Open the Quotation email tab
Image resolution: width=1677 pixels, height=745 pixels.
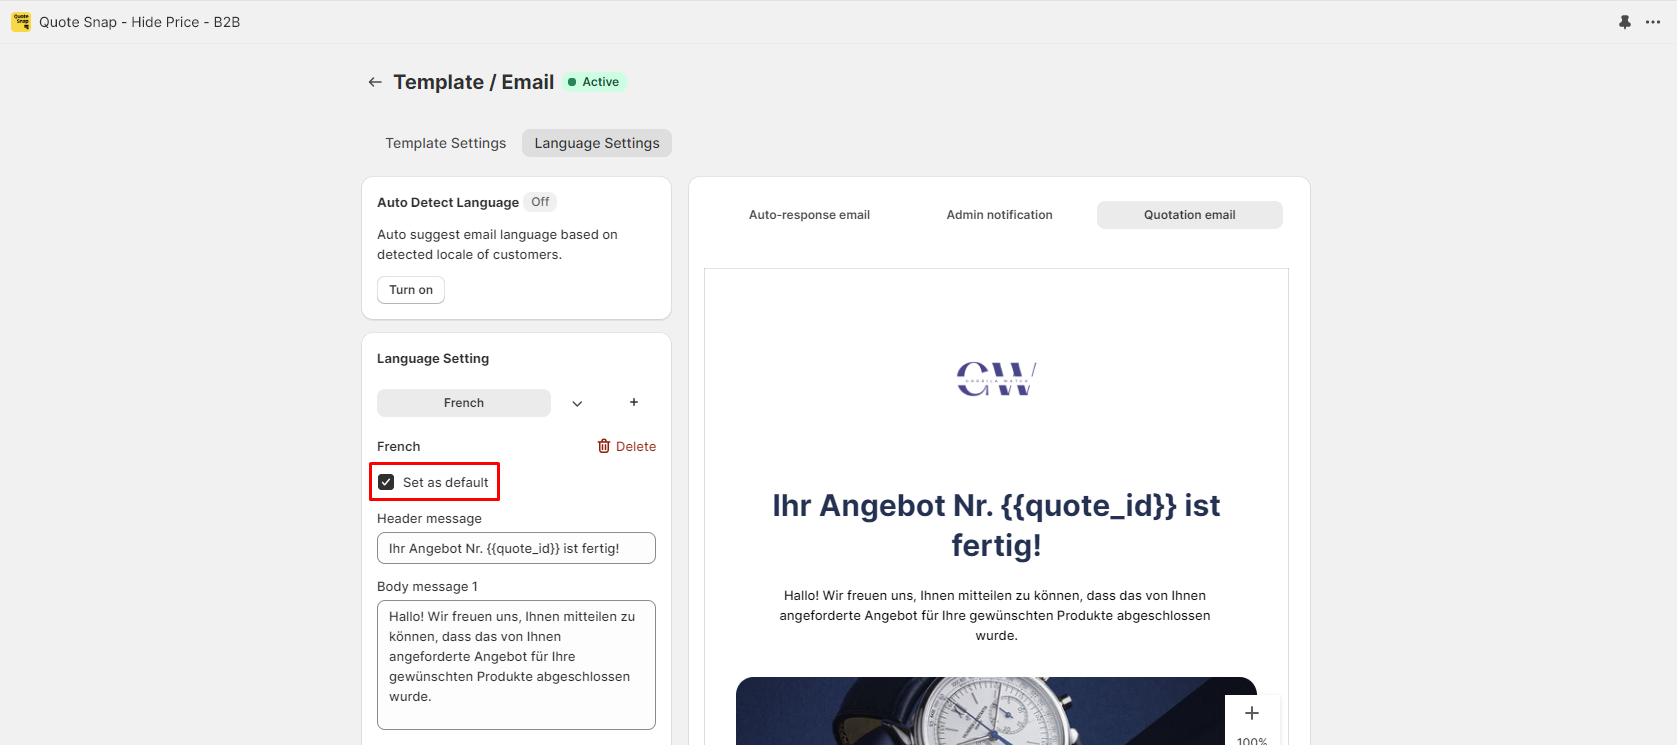[1190, 215]
